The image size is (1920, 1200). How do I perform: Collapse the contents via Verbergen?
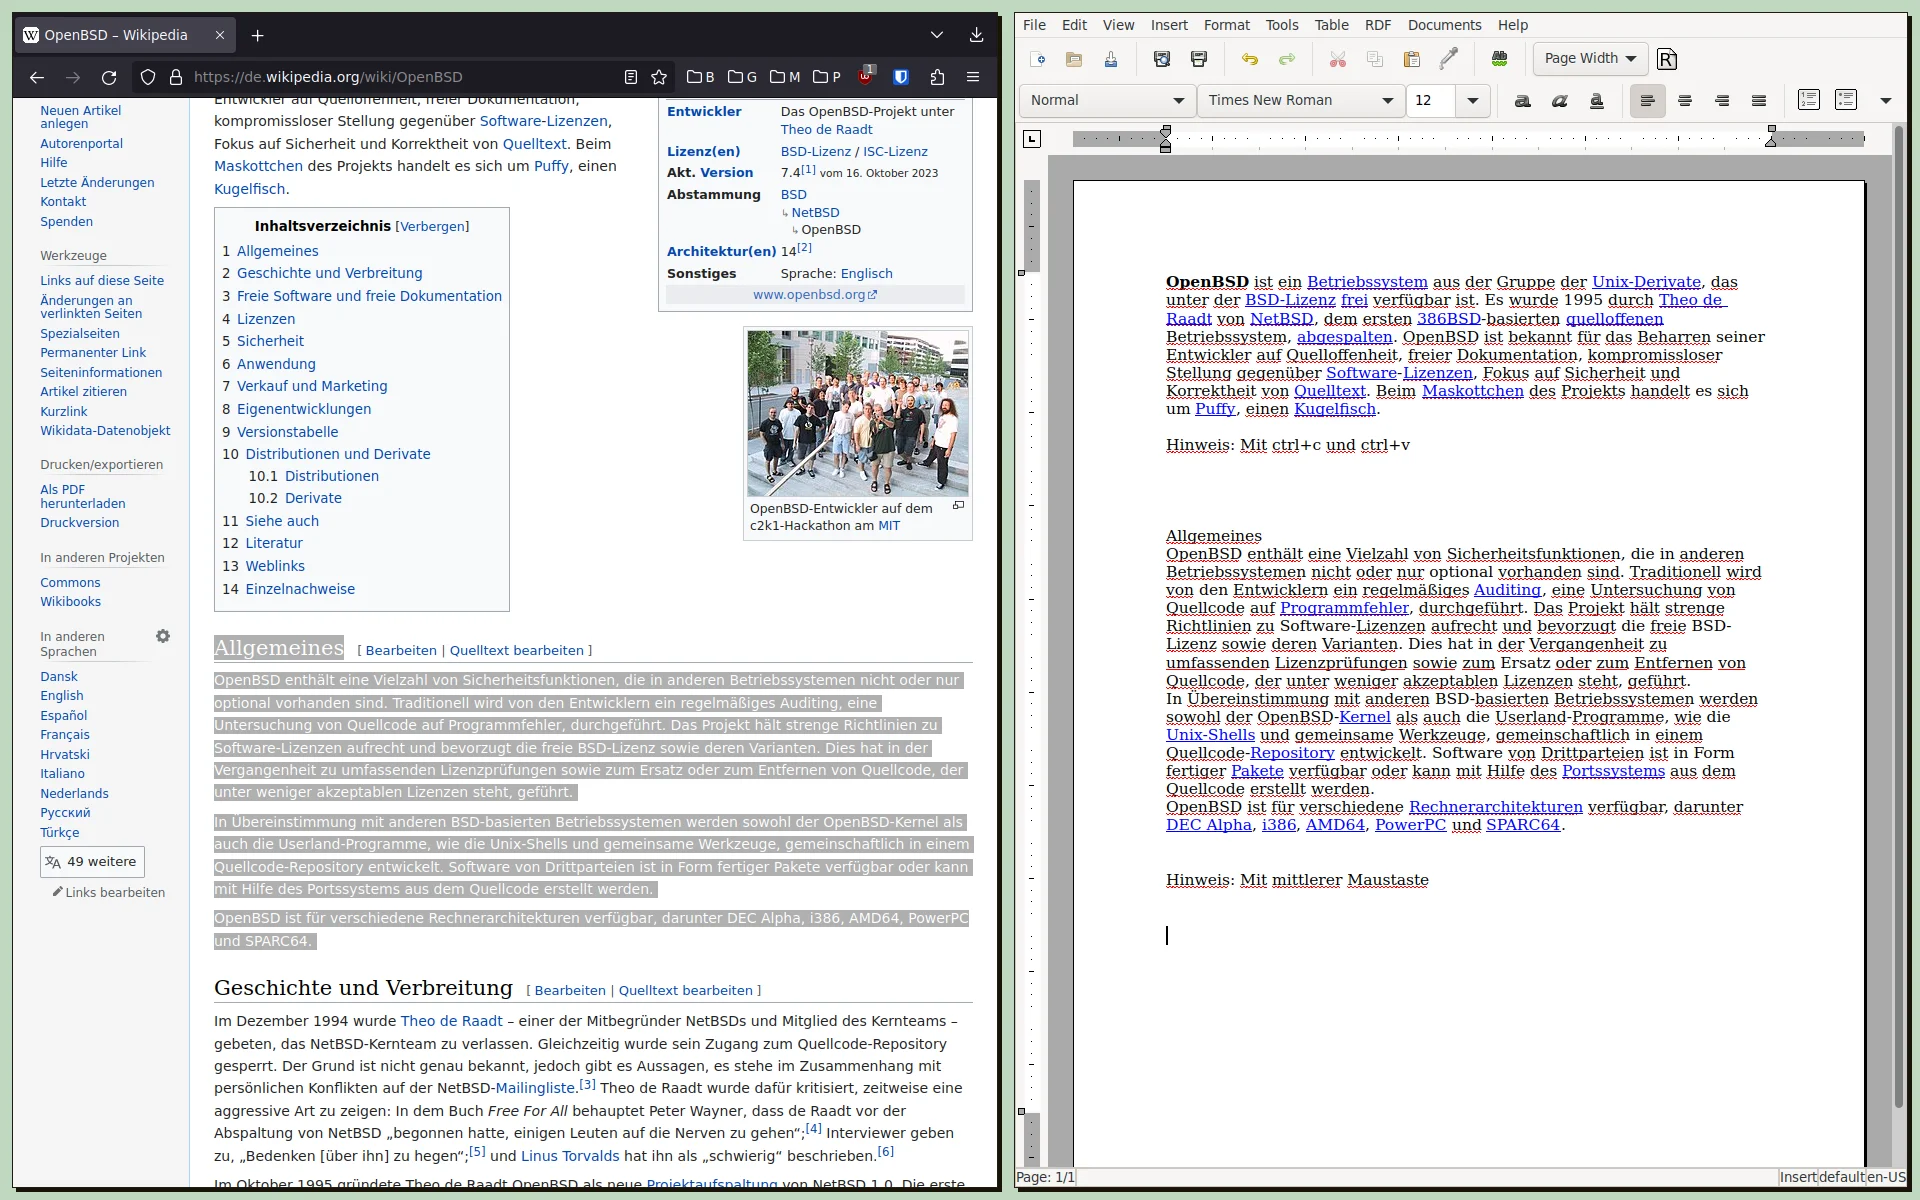tap(432, 227)
